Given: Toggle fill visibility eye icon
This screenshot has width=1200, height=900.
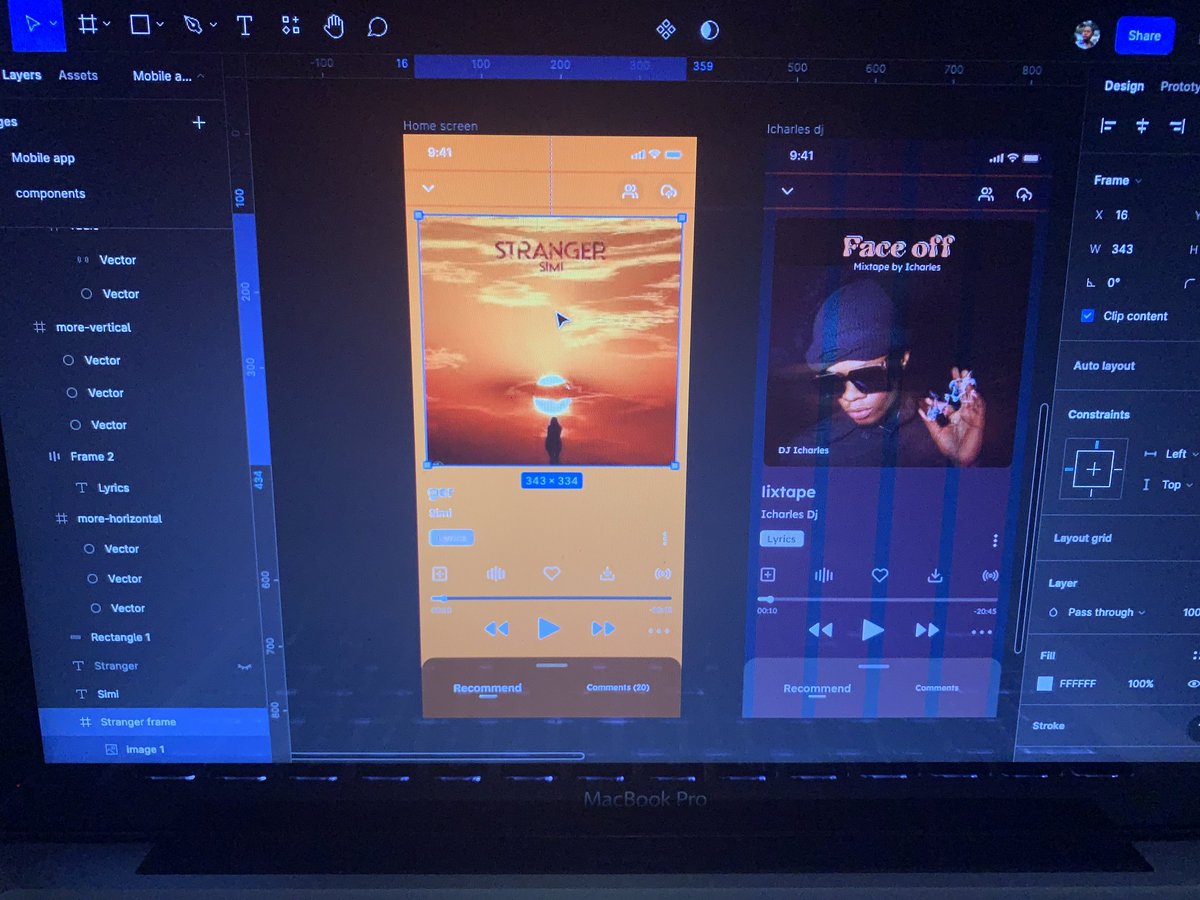Looking at the screenshot, I should pyautogui.click(x=1192, y=684).
